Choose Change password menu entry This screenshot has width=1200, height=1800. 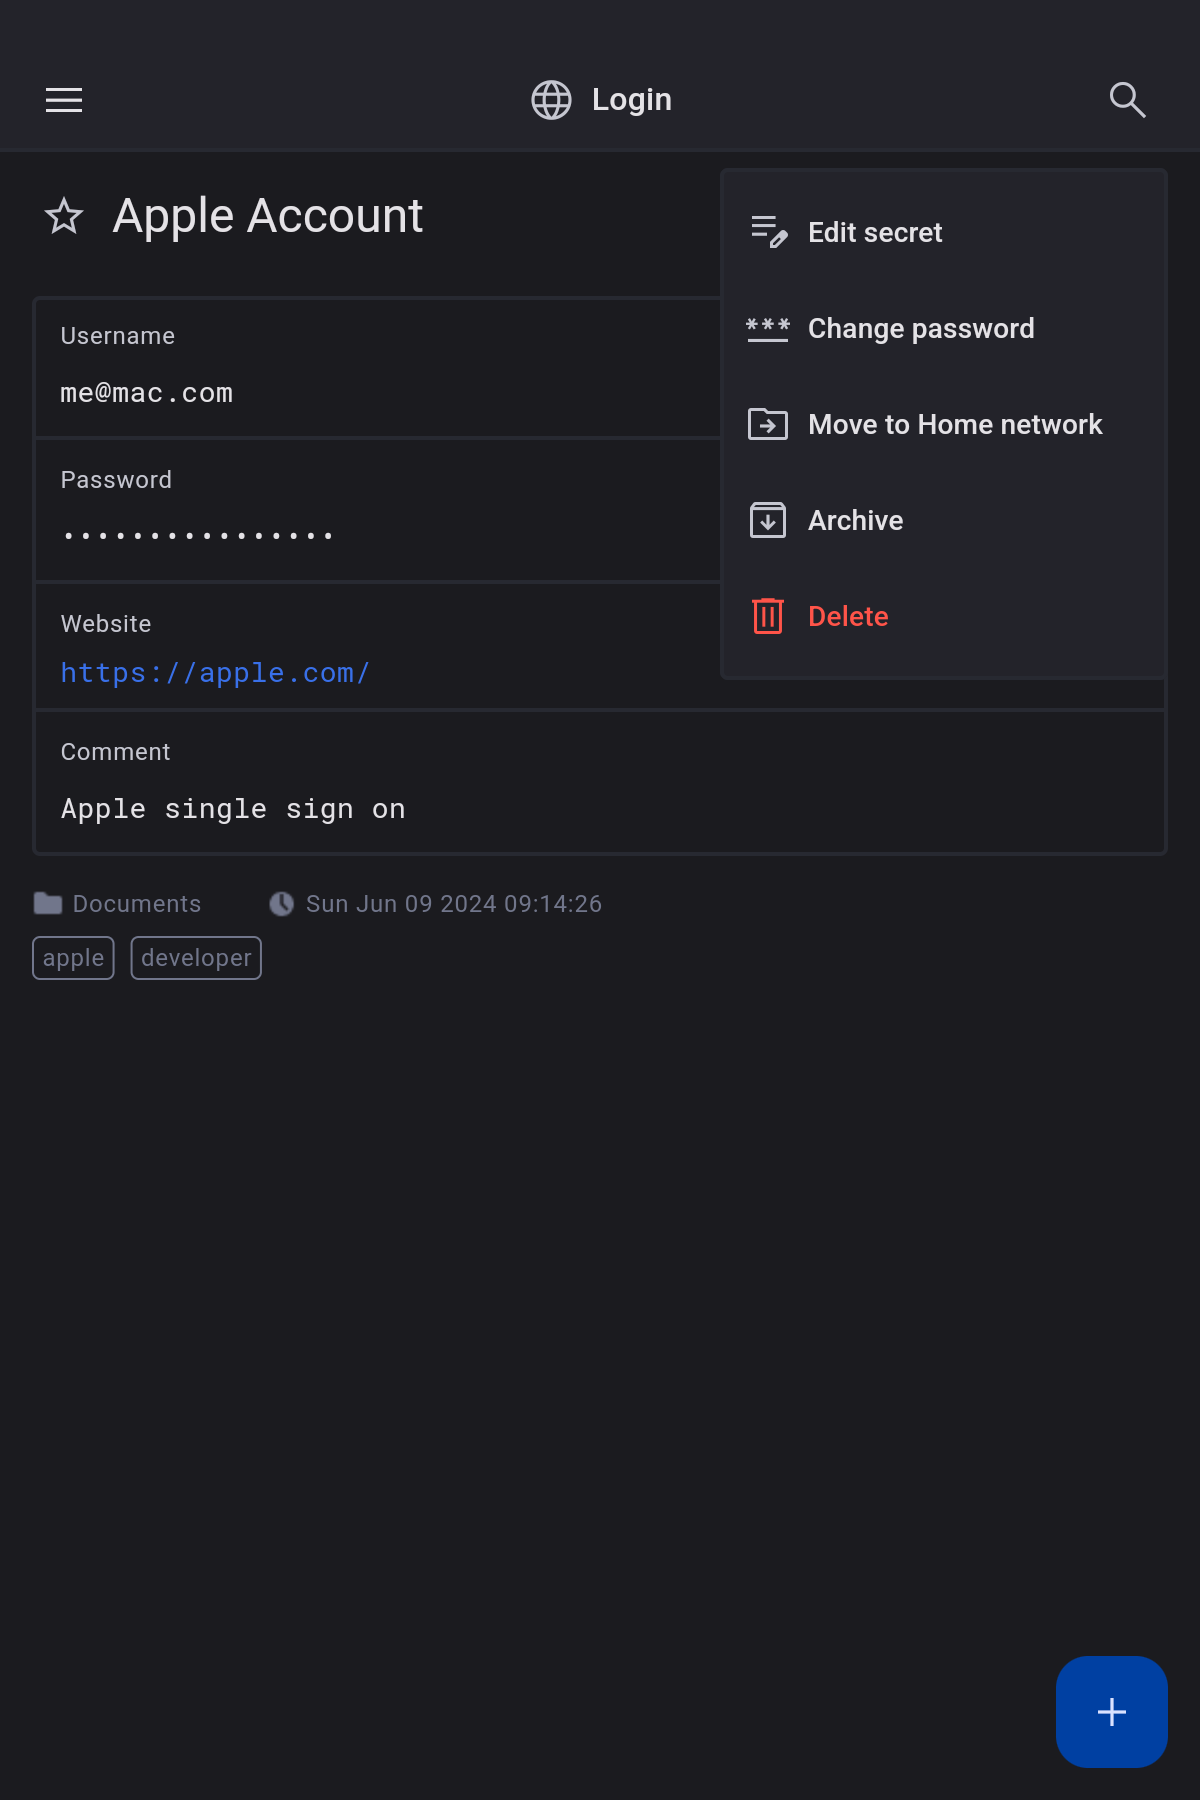921,329
